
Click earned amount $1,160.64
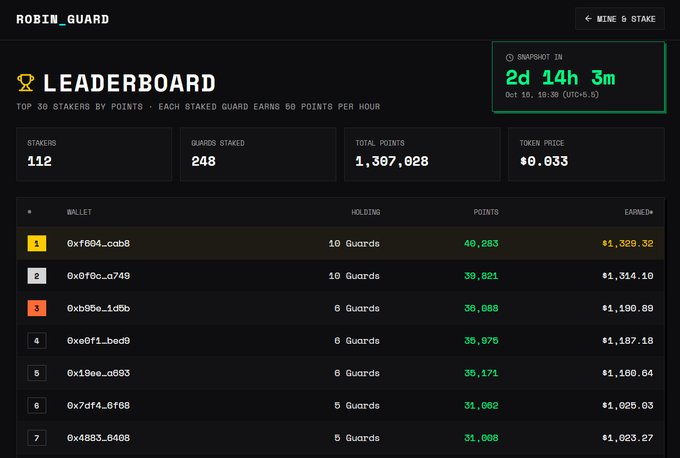(x=628, y=373)
